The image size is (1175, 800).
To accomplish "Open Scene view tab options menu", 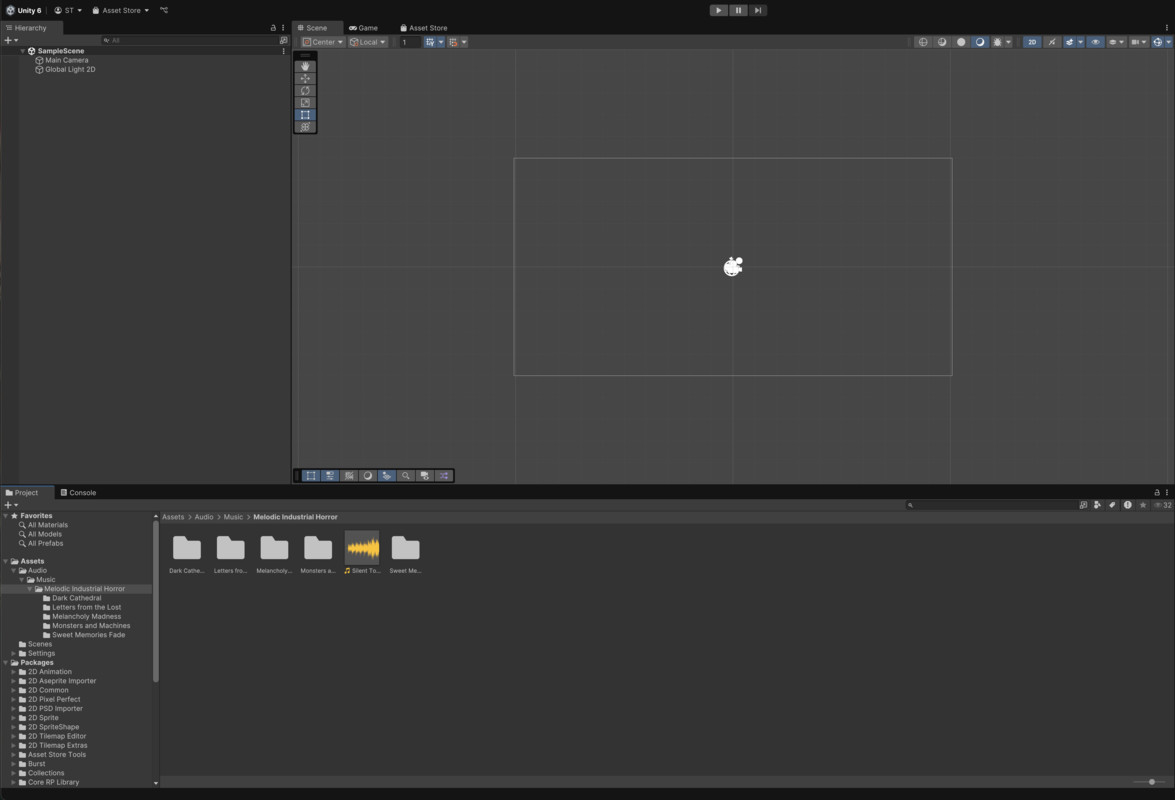I will 1167,28.
